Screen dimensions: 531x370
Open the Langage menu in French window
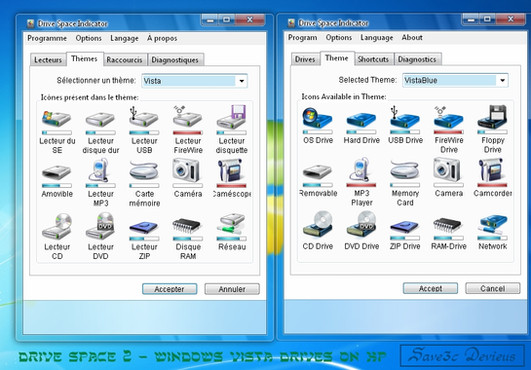coord(124,39)
